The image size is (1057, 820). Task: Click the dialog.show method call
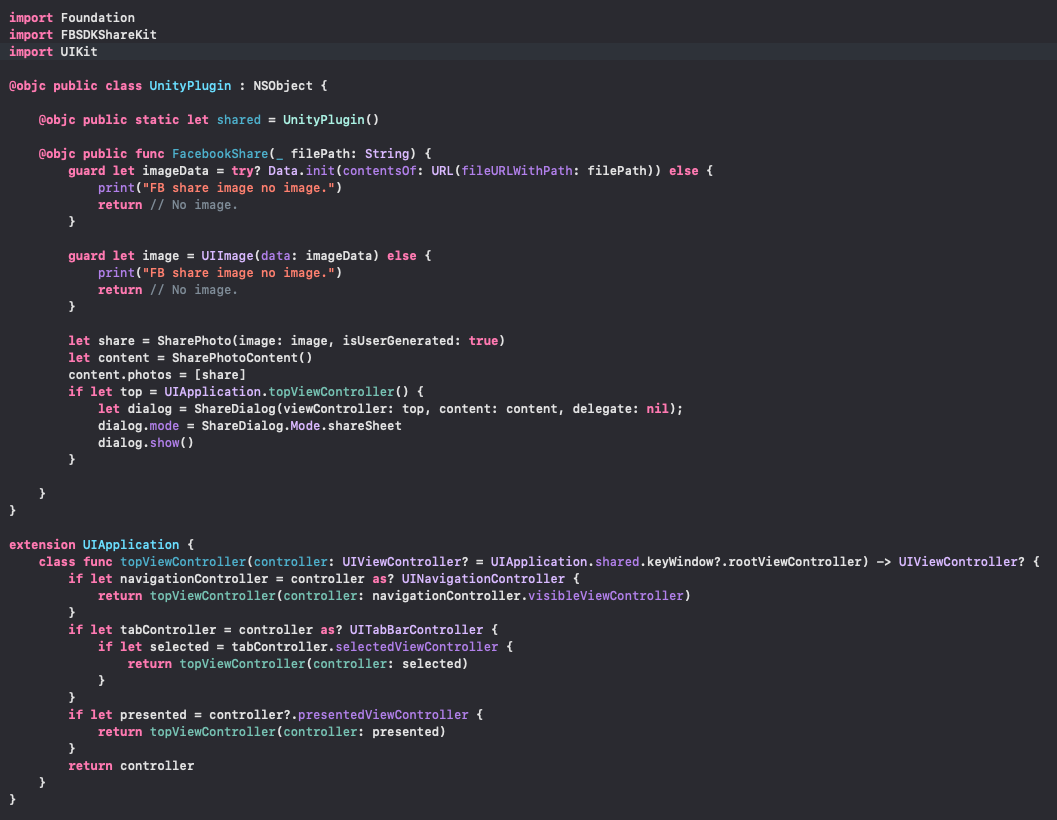[164, 442]
